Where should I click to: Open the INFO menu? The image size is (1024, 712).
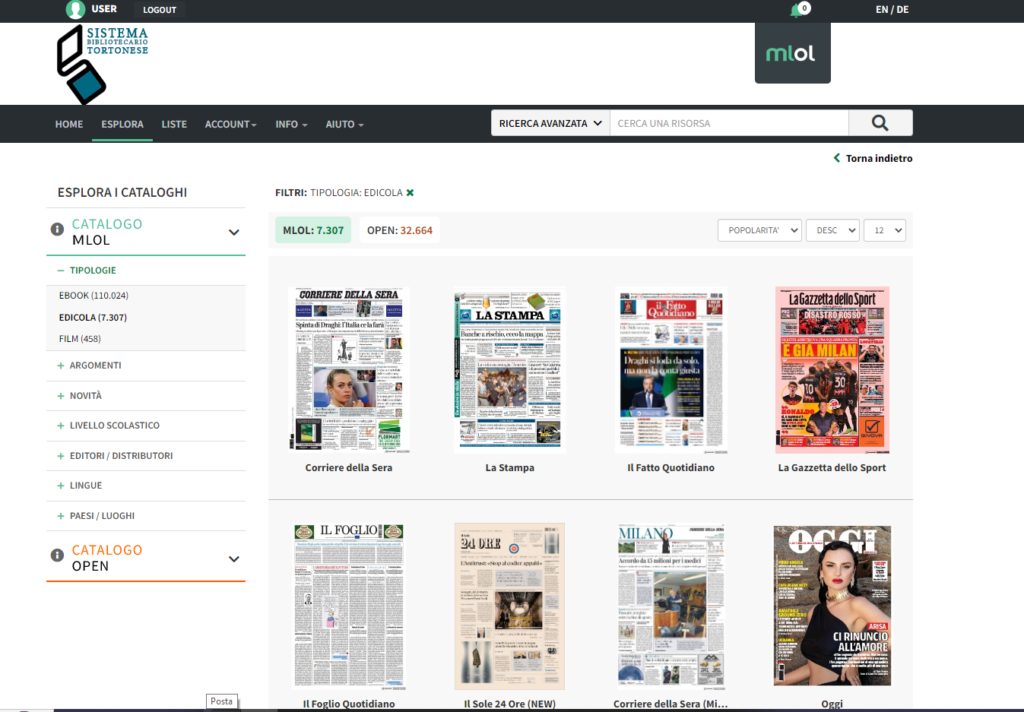290,124
